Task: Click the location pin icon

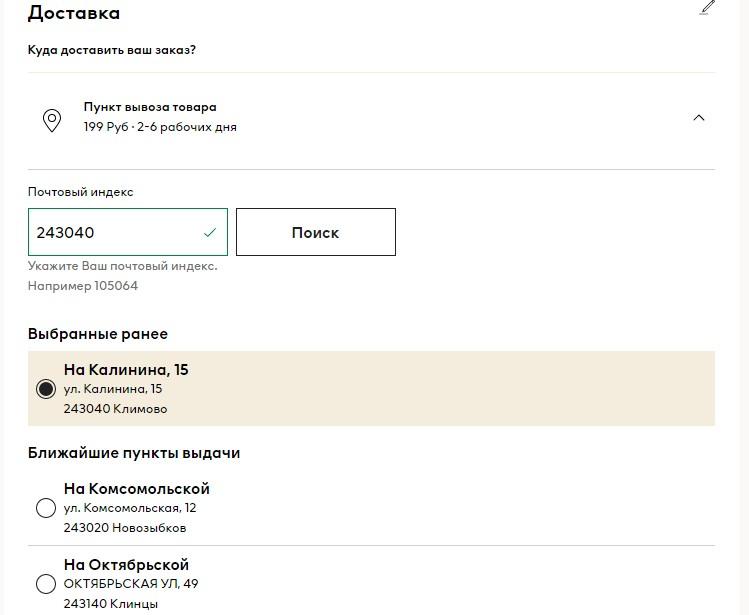Action: pos(52,120)
